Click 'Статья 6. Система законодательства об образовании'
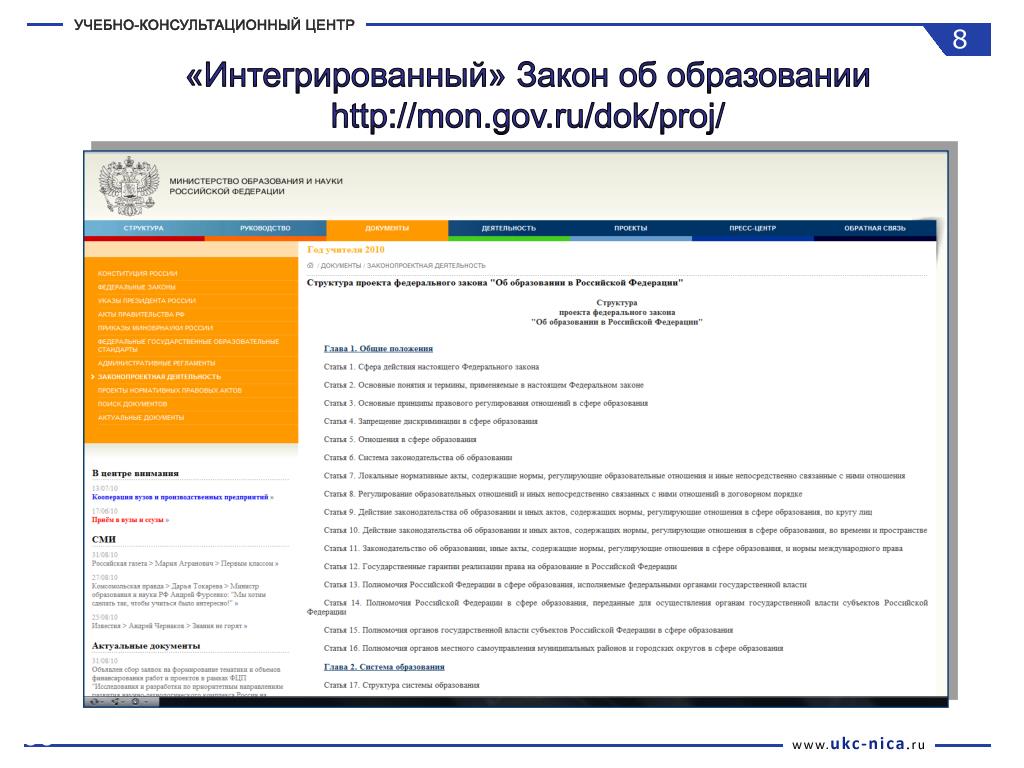 coord(418,458)
